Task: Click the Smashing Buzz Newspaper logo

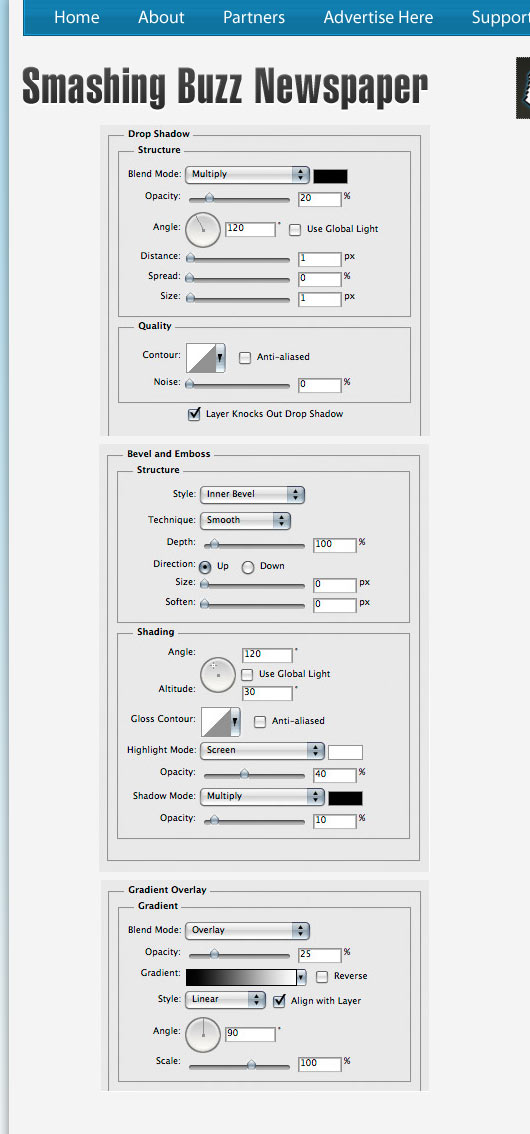Action: 225,88
